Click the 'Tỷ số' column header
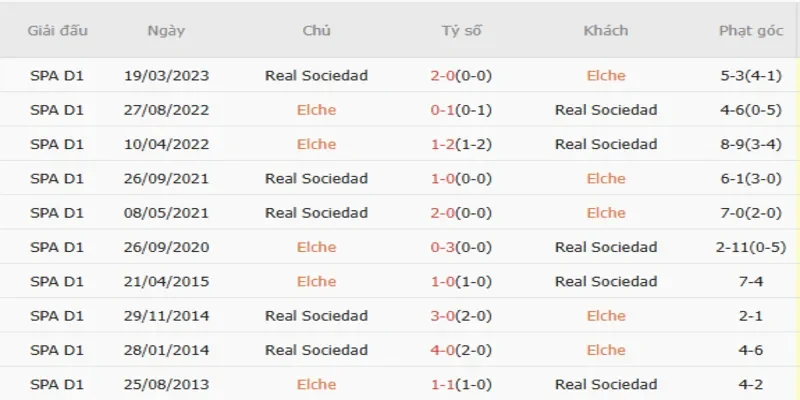Screen dimensions: 800x400 click(461, 30)
